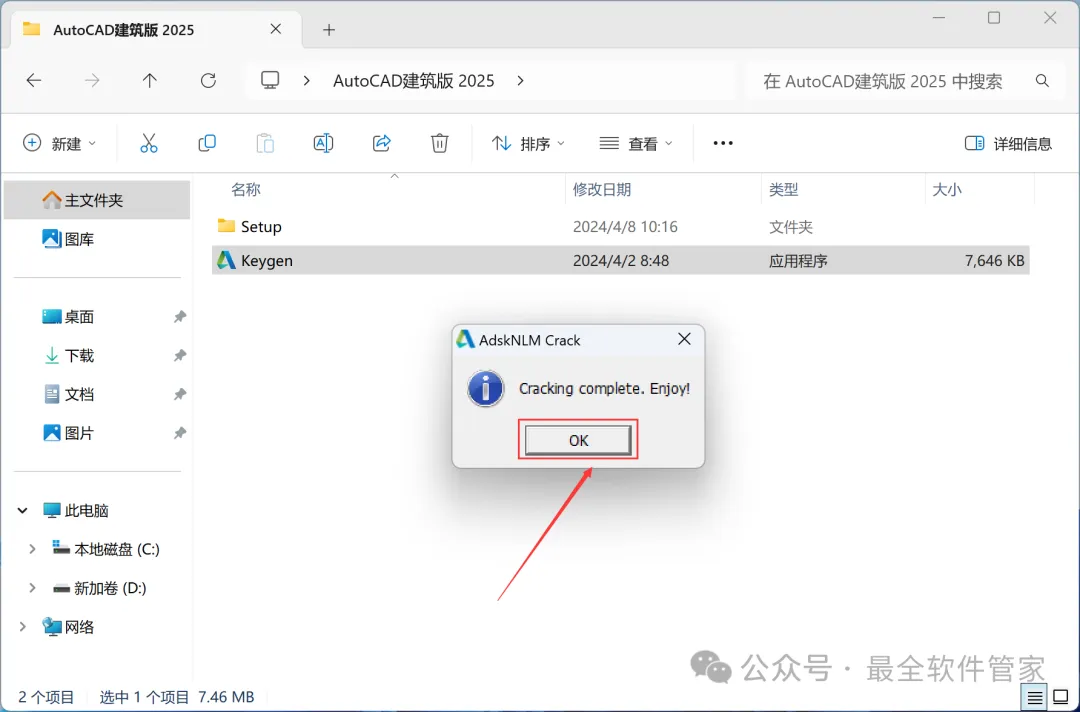Toggle the 详细信息 details pane
Viewport: 1080px width, 712px height.
[x=1008, y=143]
